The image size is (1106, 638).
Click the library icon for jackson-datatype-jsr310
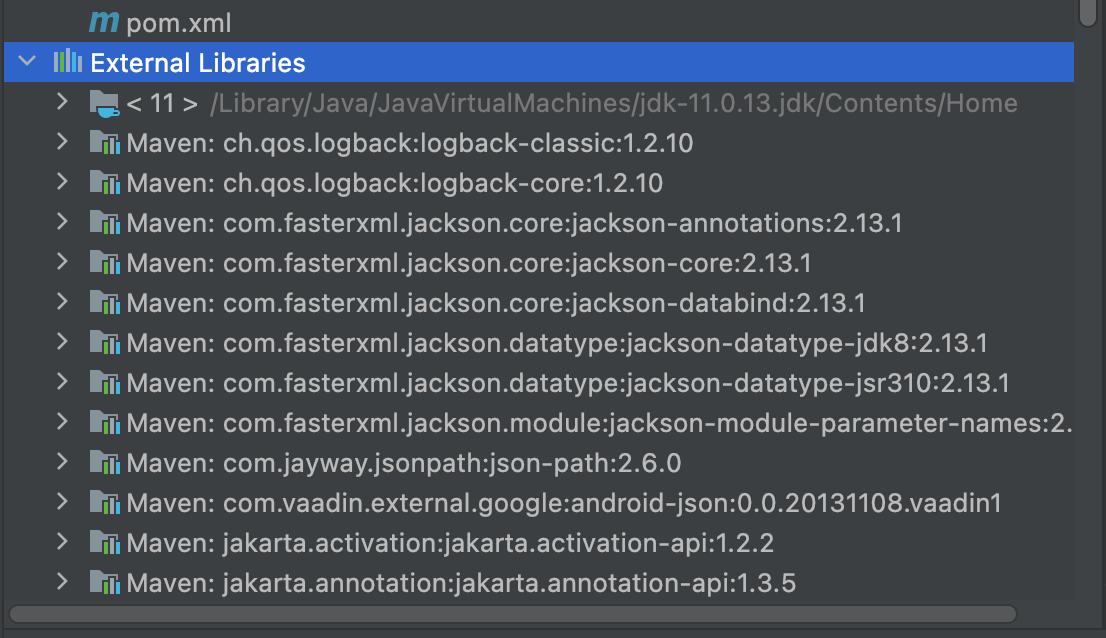pyautogui.click(x=104, y=383)
